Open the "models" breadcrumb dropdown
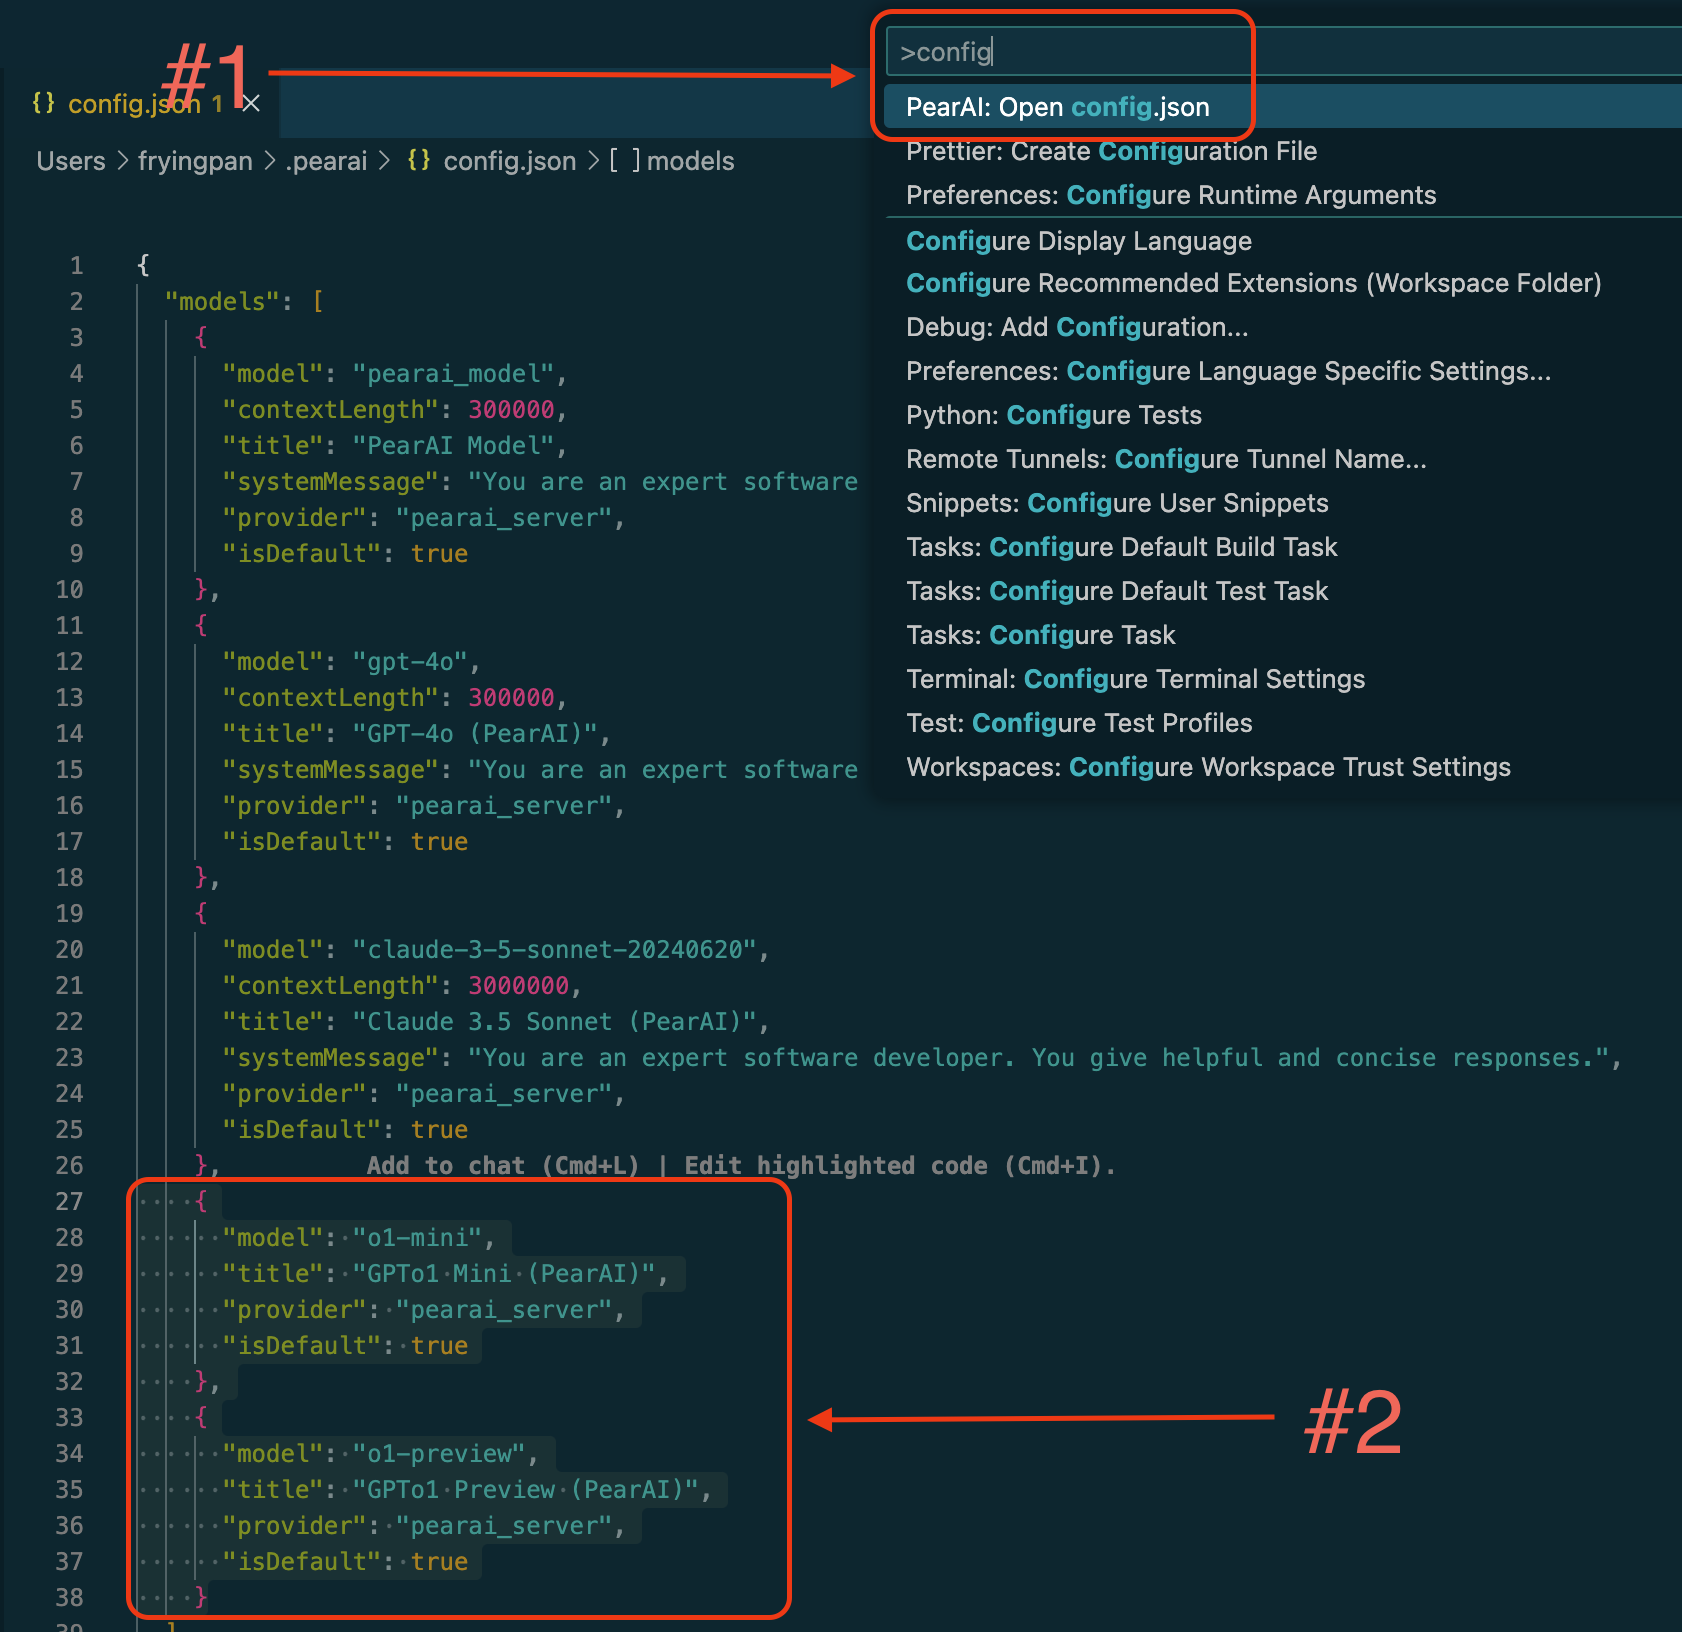Image resolution: width=1682 pixels, height=1632 pixels. pos(690,160)
